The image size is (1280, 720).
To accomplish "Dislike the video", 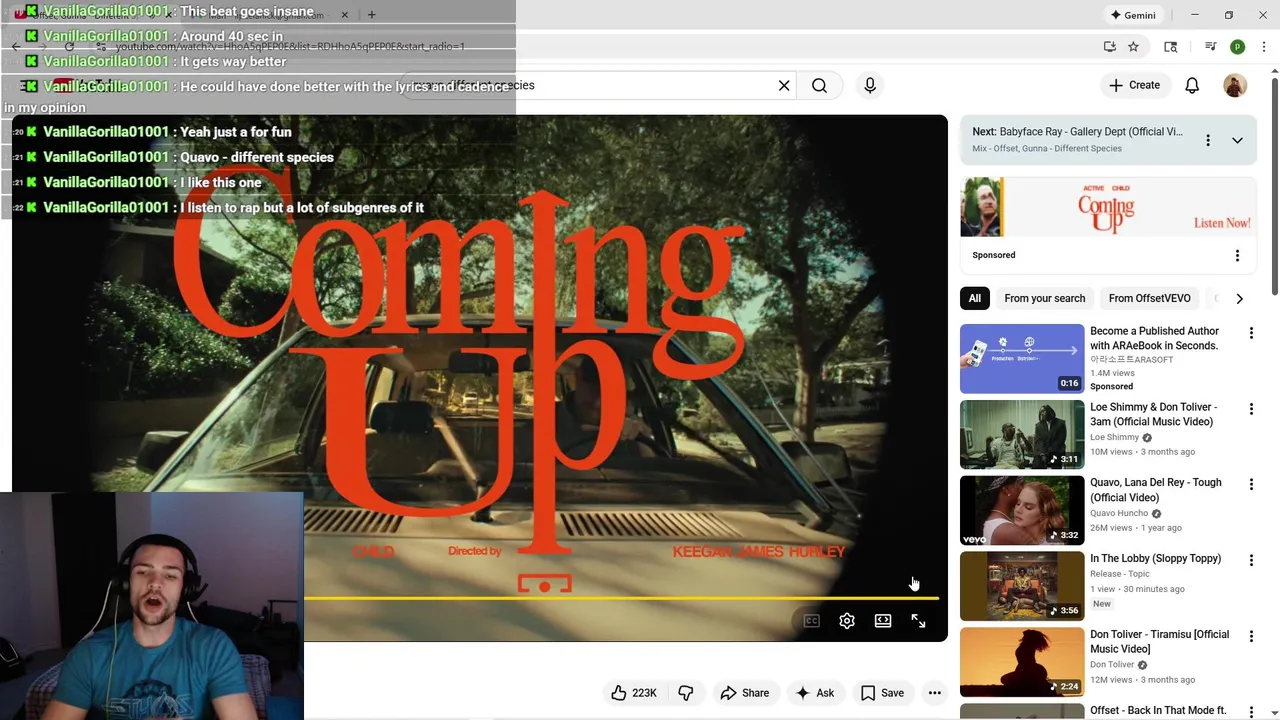I will tap(685, 693).
